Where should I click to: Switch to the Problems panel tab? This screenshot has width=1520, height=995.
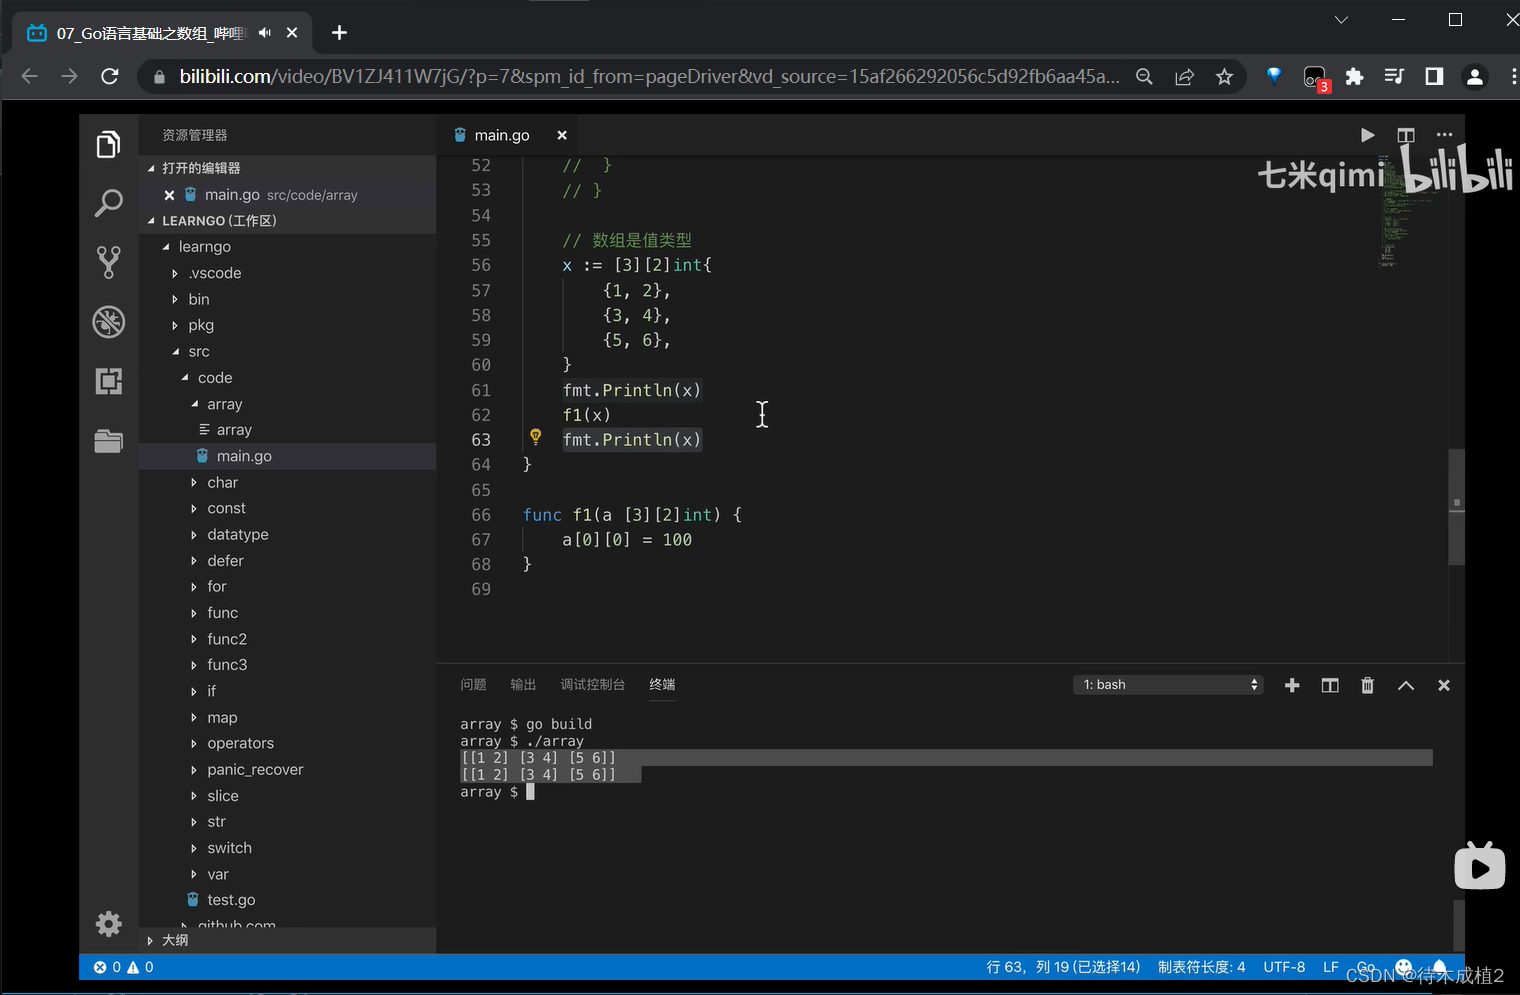click(473, 684)
